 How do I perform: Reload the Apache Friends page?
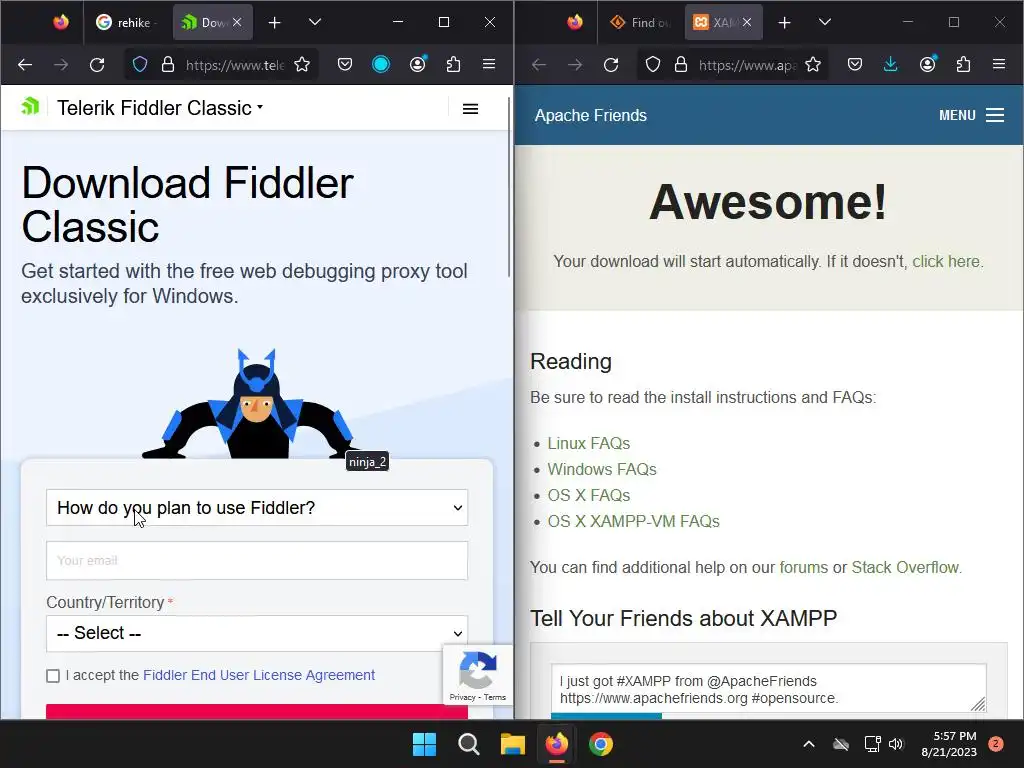611,65
